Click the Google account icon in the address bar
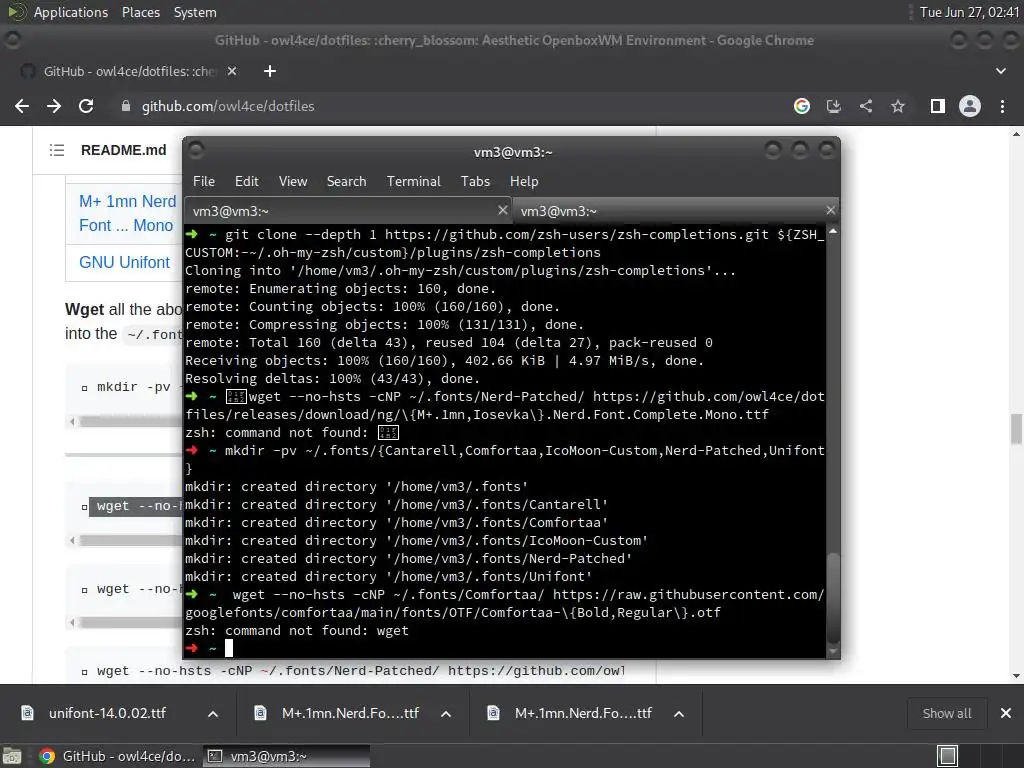1024x768 pixels. [802, 106]
